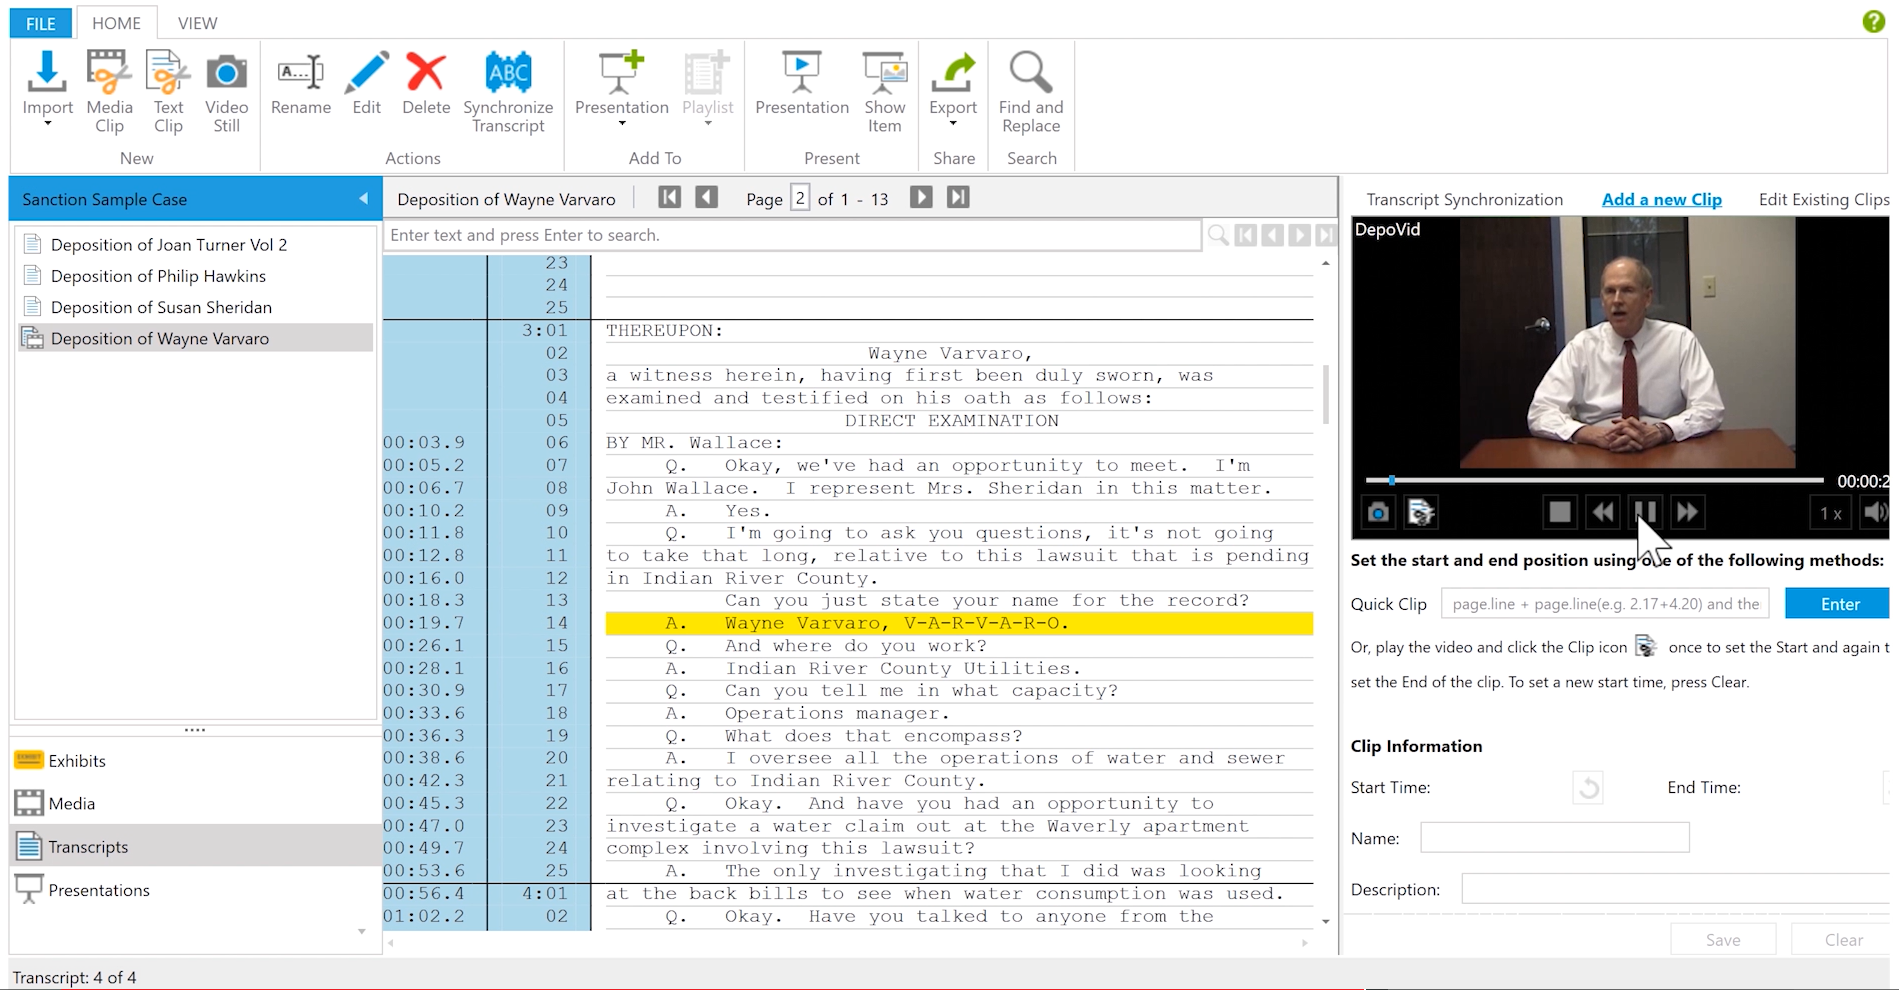Click the clip marker icon in player

pos(1421,513)
